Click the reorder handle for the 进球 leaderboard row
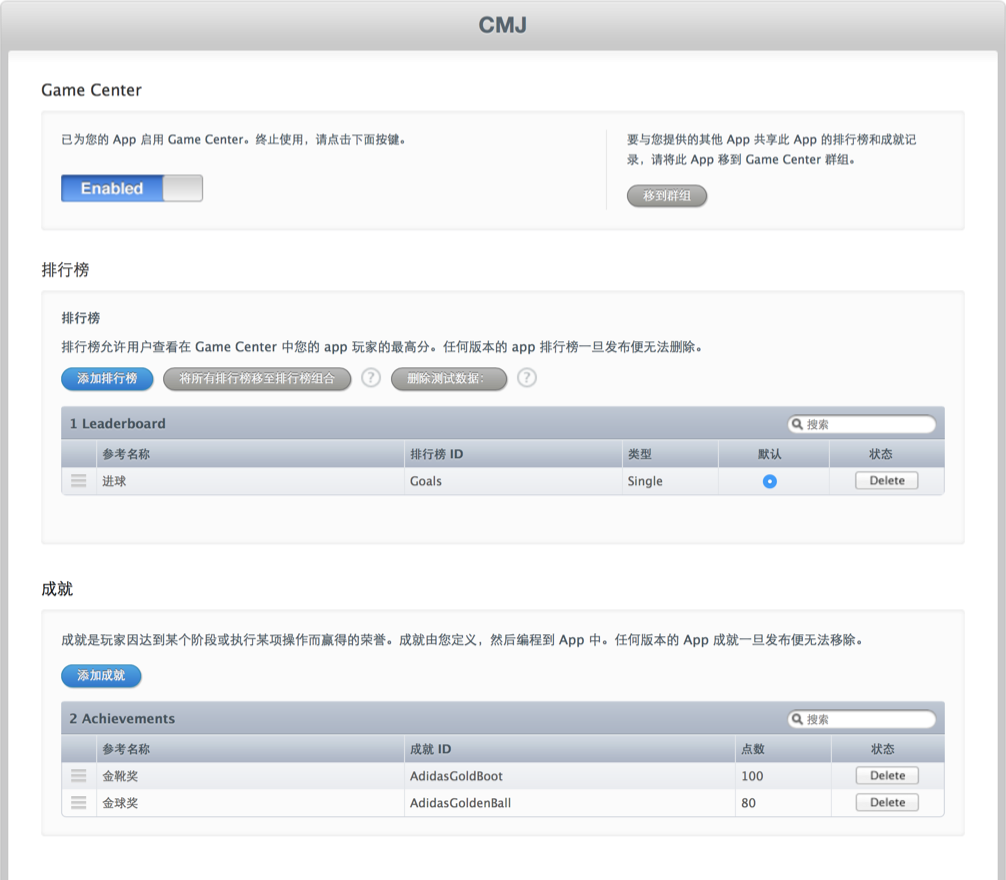1006x880 pixels. click(79, 480)
